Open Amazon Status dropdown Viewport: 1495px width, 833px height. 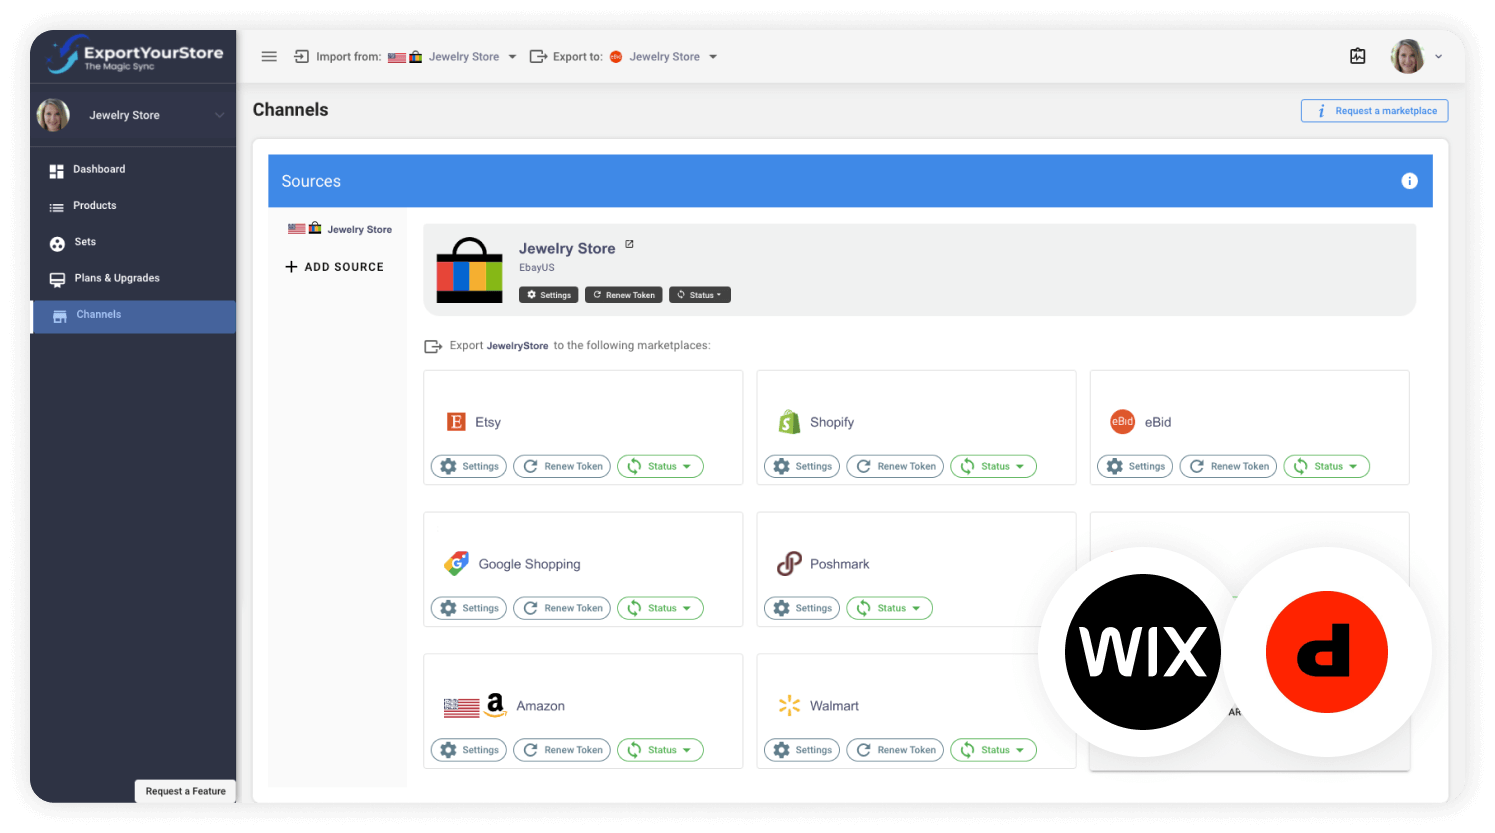click(x=660, y=750)
